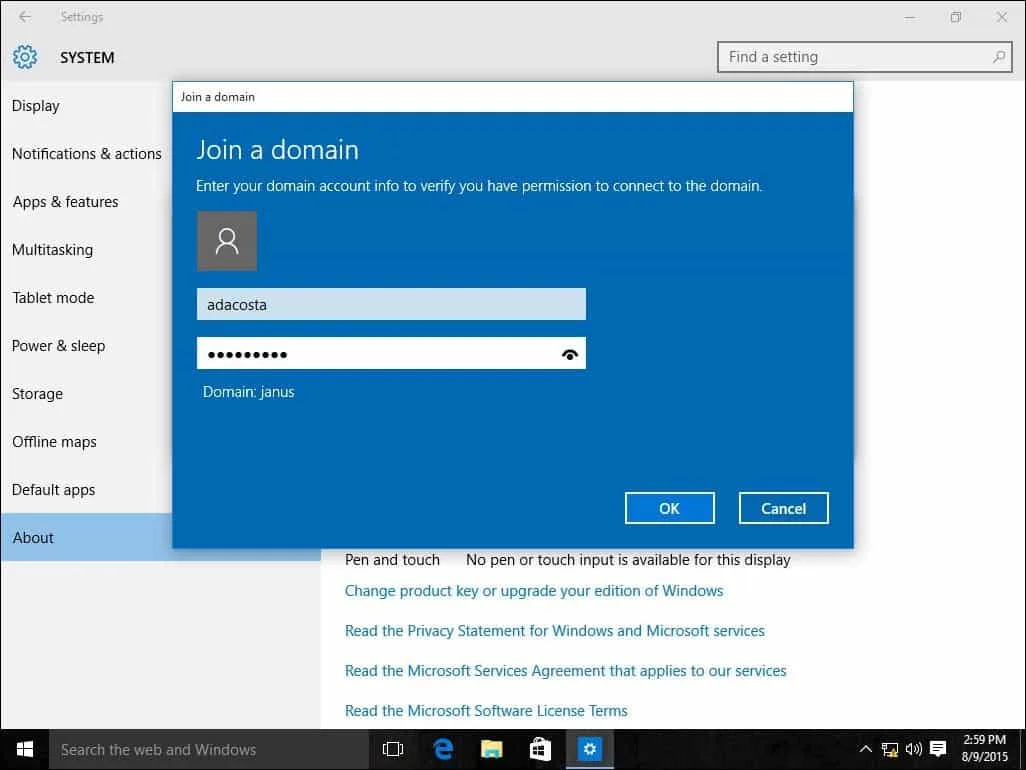Reveal password with the eye icon
Screen dimensions: 1026x770
pos(570,355)
